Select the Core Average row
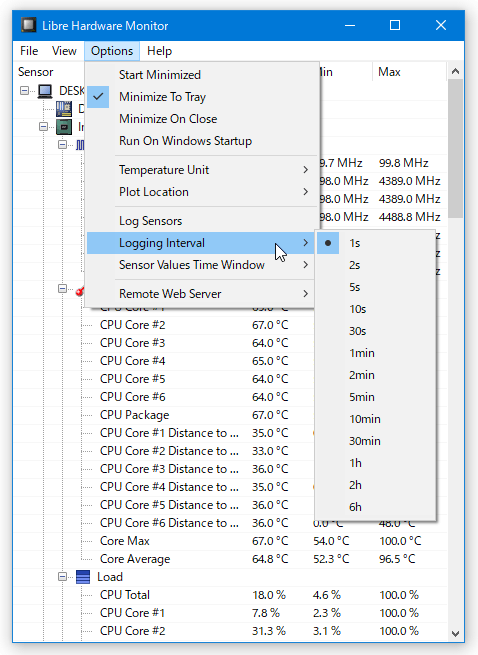Image resolution: width=478 pixels, height=655 pixels. pyautogui.click(x=231, y=559)
